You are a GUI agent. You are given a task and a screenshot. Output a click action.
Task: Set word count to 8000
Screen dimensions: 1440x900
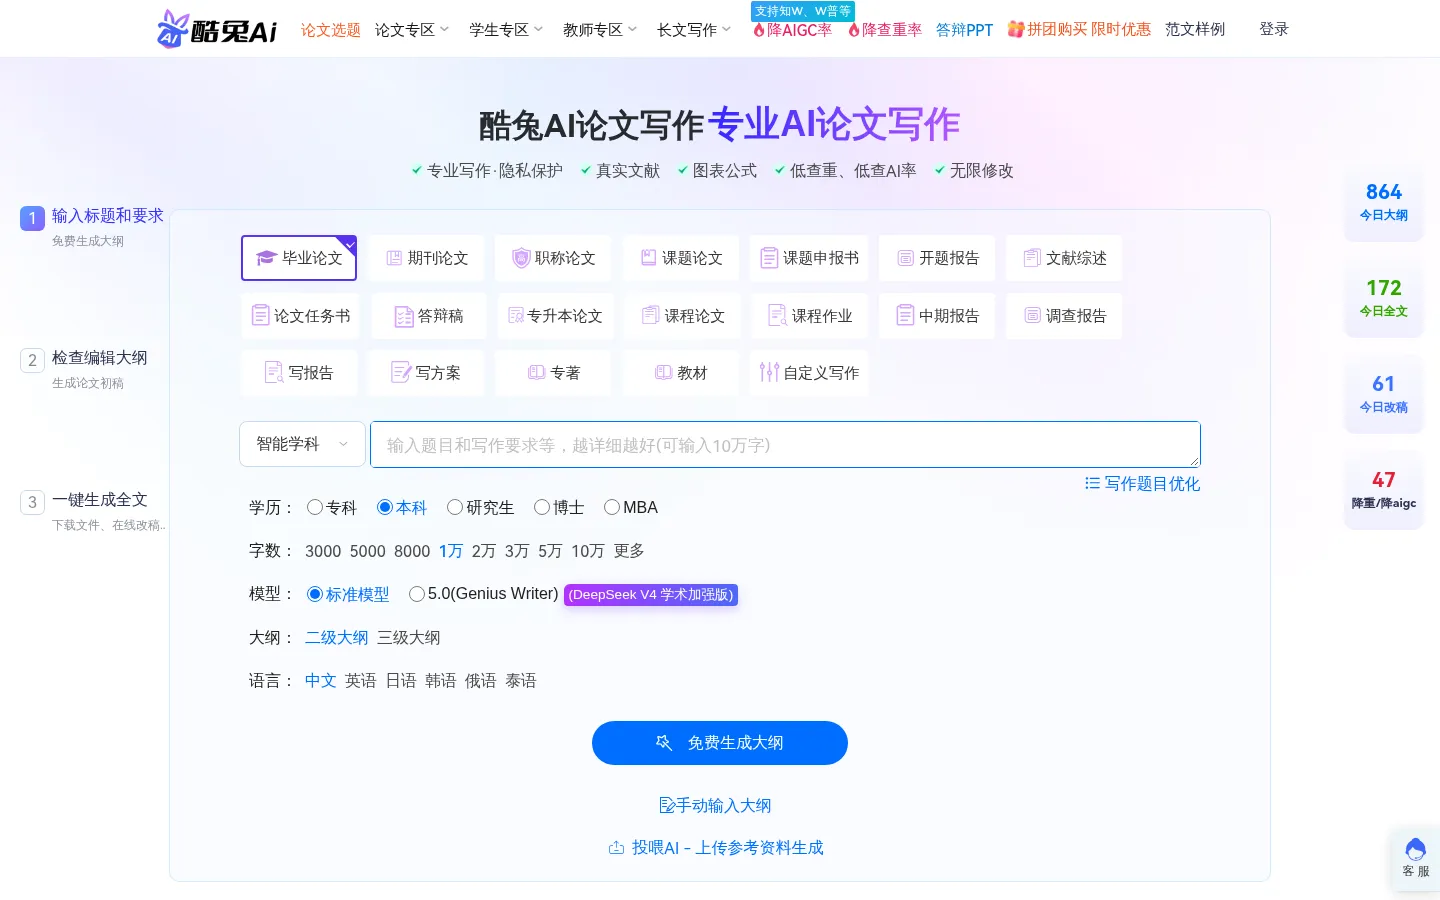(x=412, y=551)
